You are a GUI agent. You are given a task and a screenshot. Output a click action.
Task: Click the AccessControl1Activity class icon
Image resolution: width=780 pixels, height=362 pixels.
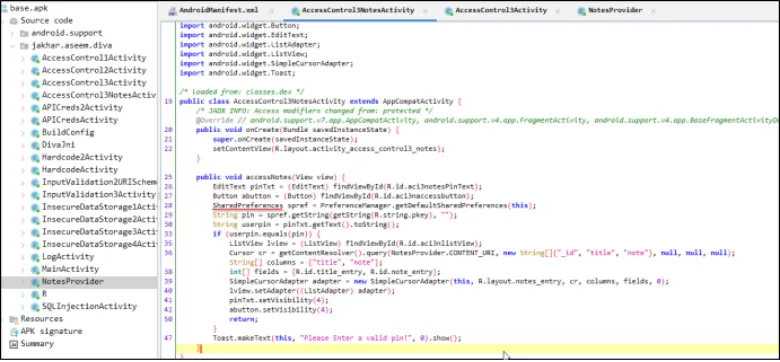tap(35, 58)
